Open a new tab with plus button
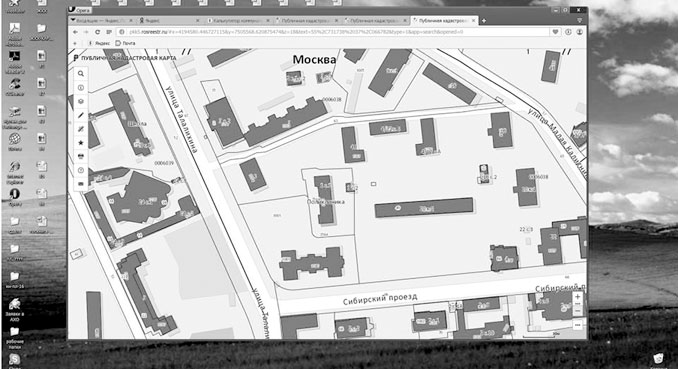The width and height of the screenshot is (678, 369). (x=484, y=20)
